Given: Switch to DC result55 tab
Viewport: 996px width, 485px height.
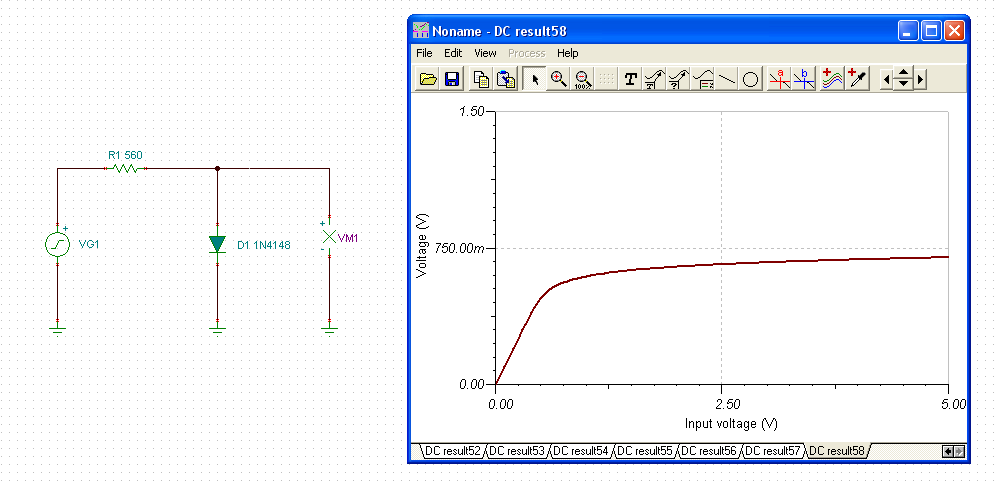Looking at the screenshot, I should point(645,451).
